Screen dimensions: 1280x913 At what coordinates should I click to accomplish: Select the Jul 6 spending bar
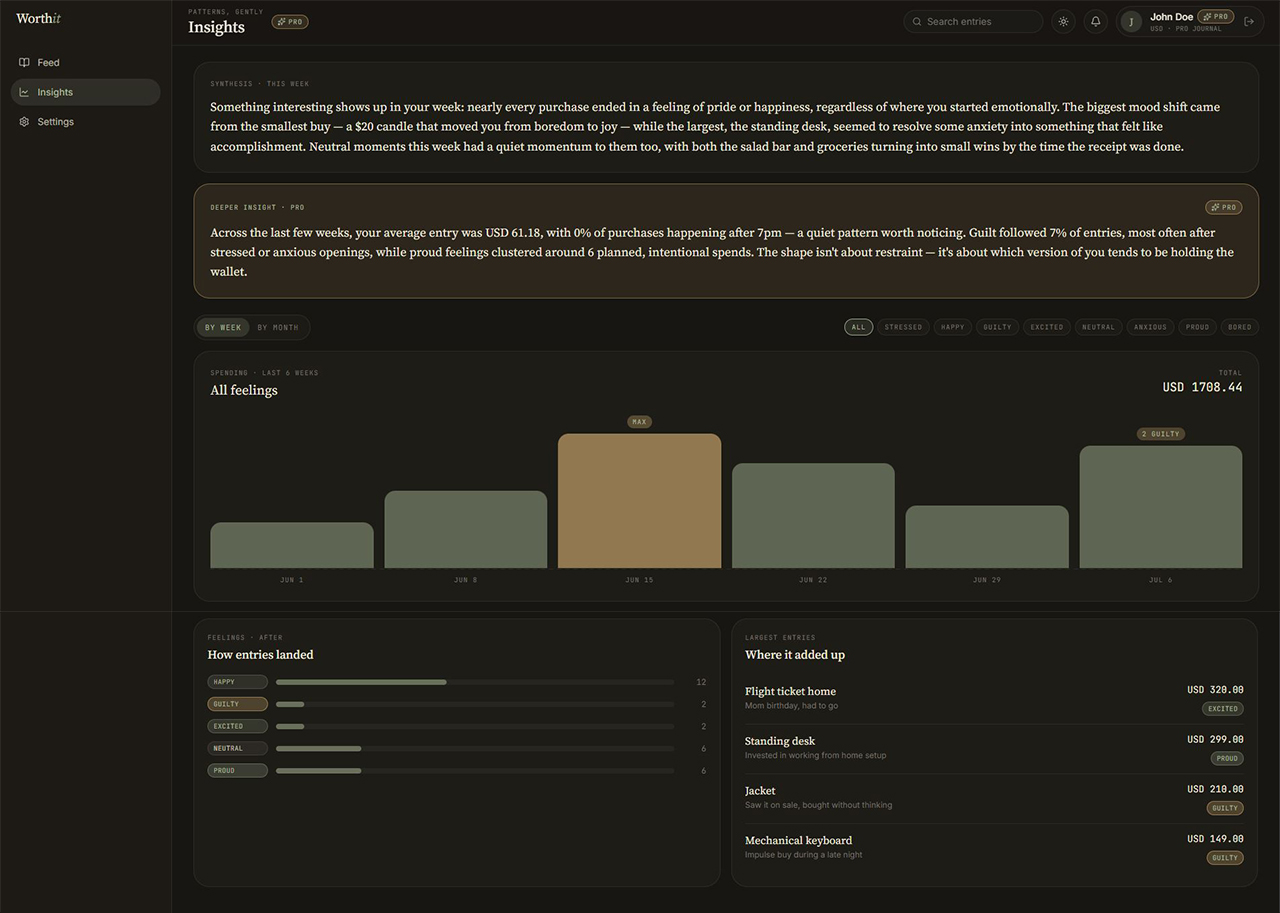[1161, 507]
